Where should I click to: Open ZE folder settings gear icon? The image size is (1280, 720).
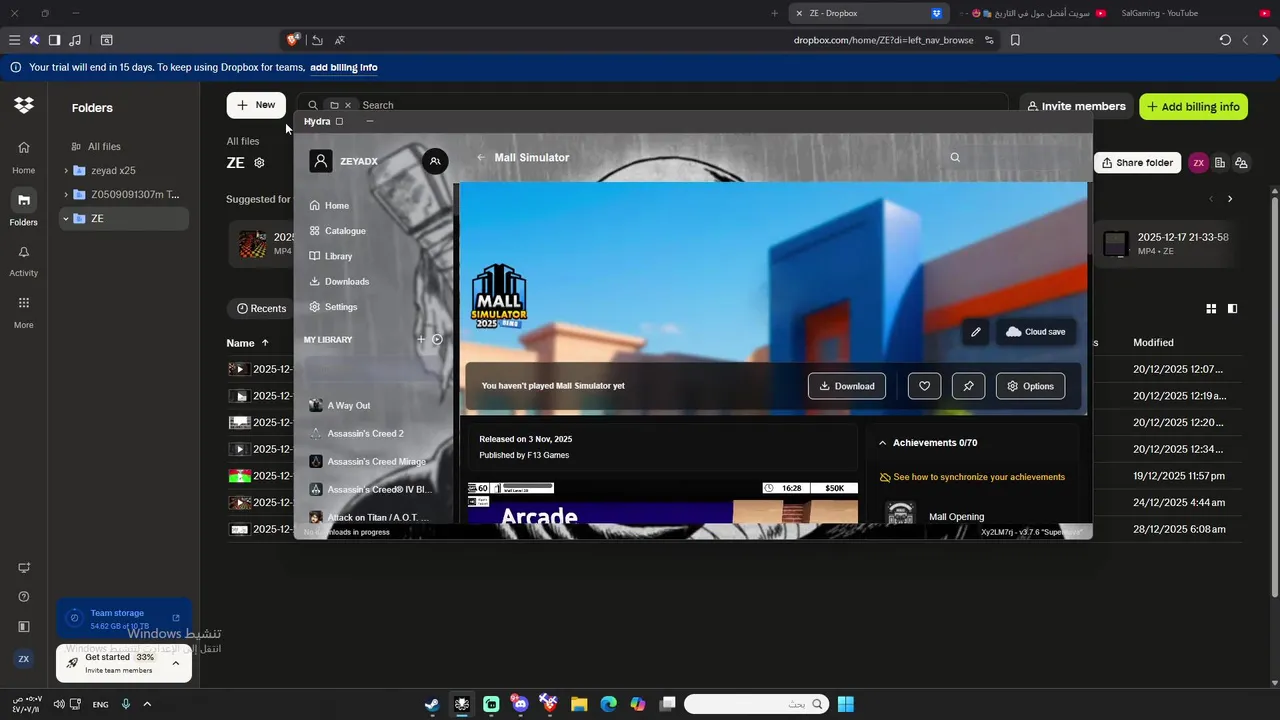[x=259, y=163]
